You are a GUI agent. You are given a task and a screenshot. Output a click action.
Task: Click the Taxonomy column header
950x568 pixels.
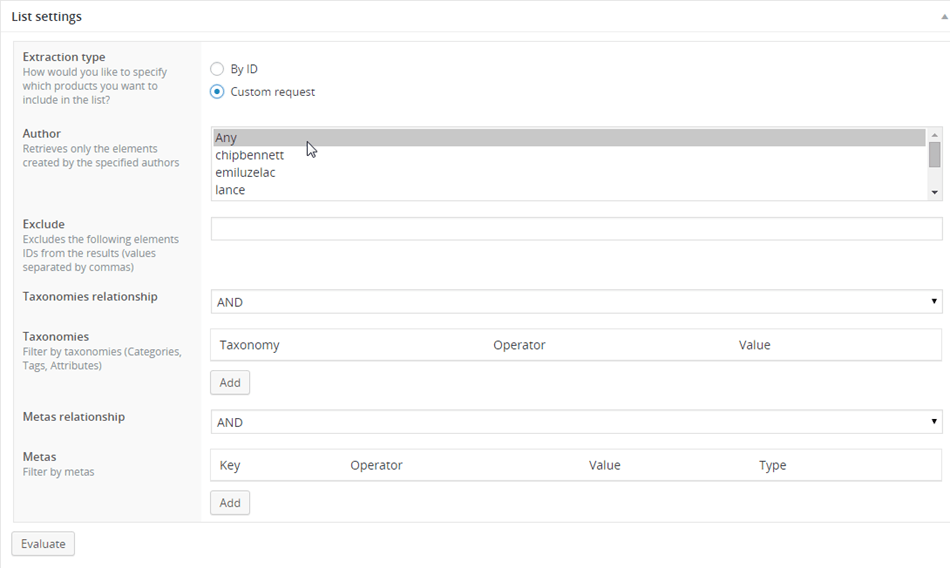(250, 345)
